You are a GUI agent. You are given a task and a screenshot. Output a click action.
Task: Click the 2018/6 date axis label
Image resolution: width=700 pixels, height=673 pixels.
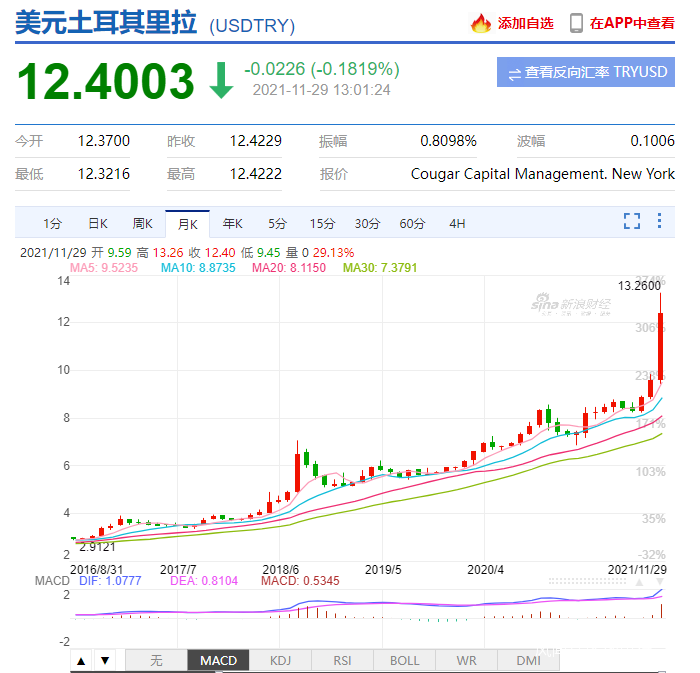tap(280, 569)
